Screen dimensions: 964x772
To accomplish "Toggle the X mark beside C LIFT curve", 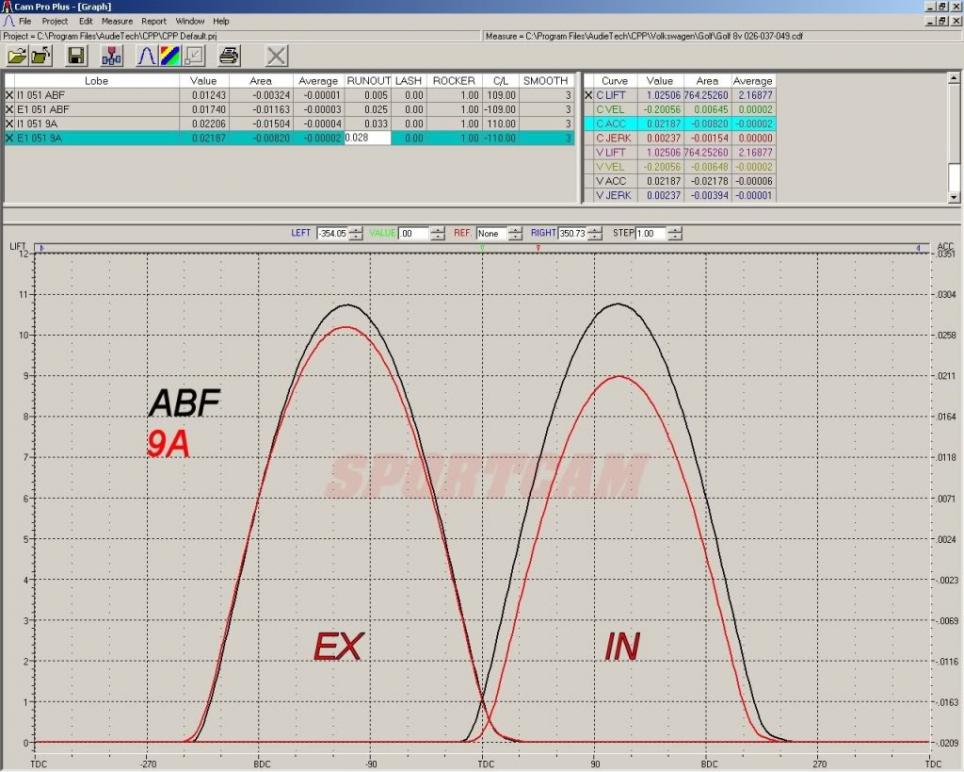I will (588, 95).
